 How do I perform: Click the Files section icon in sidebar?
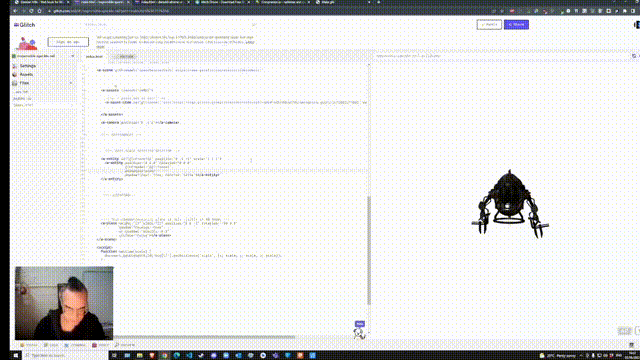click(x=15, y=83)
